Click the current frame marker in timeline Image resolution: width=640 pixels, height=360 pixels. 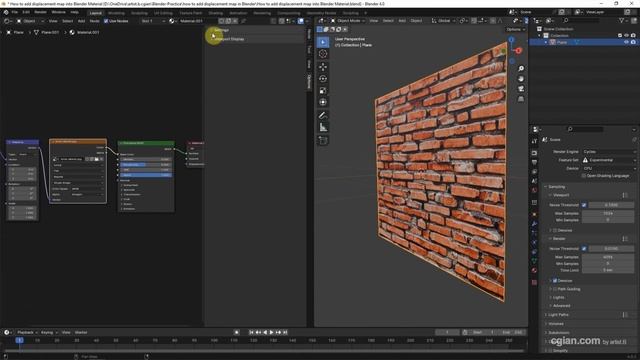(x=19, y=340)
